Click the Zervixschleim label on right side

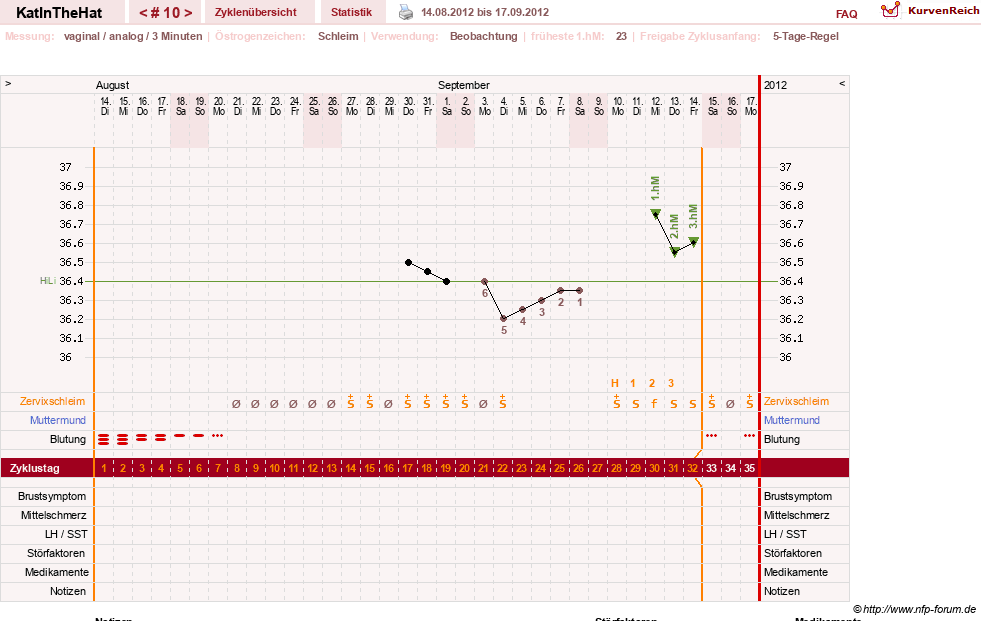(796, 401)
